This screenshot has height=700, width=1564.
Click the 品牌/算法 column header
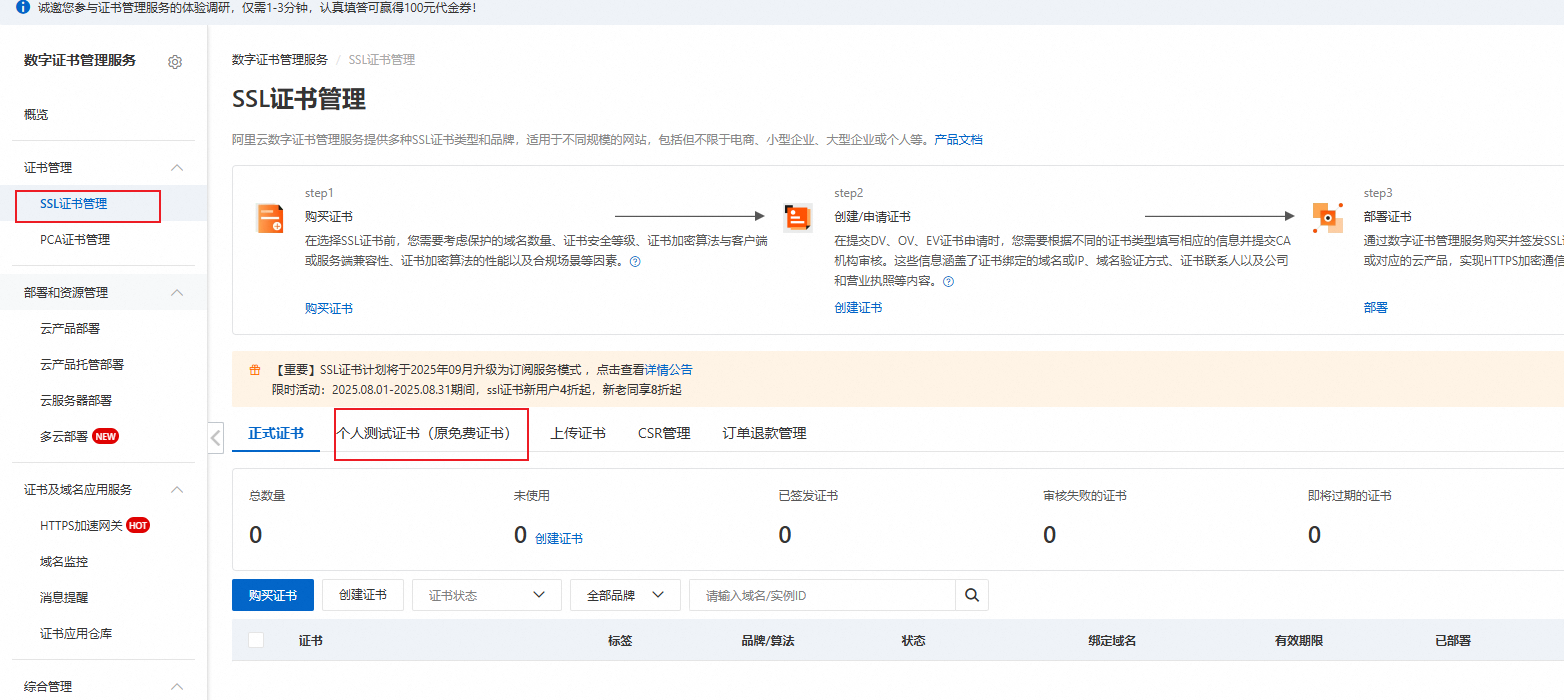768,640
